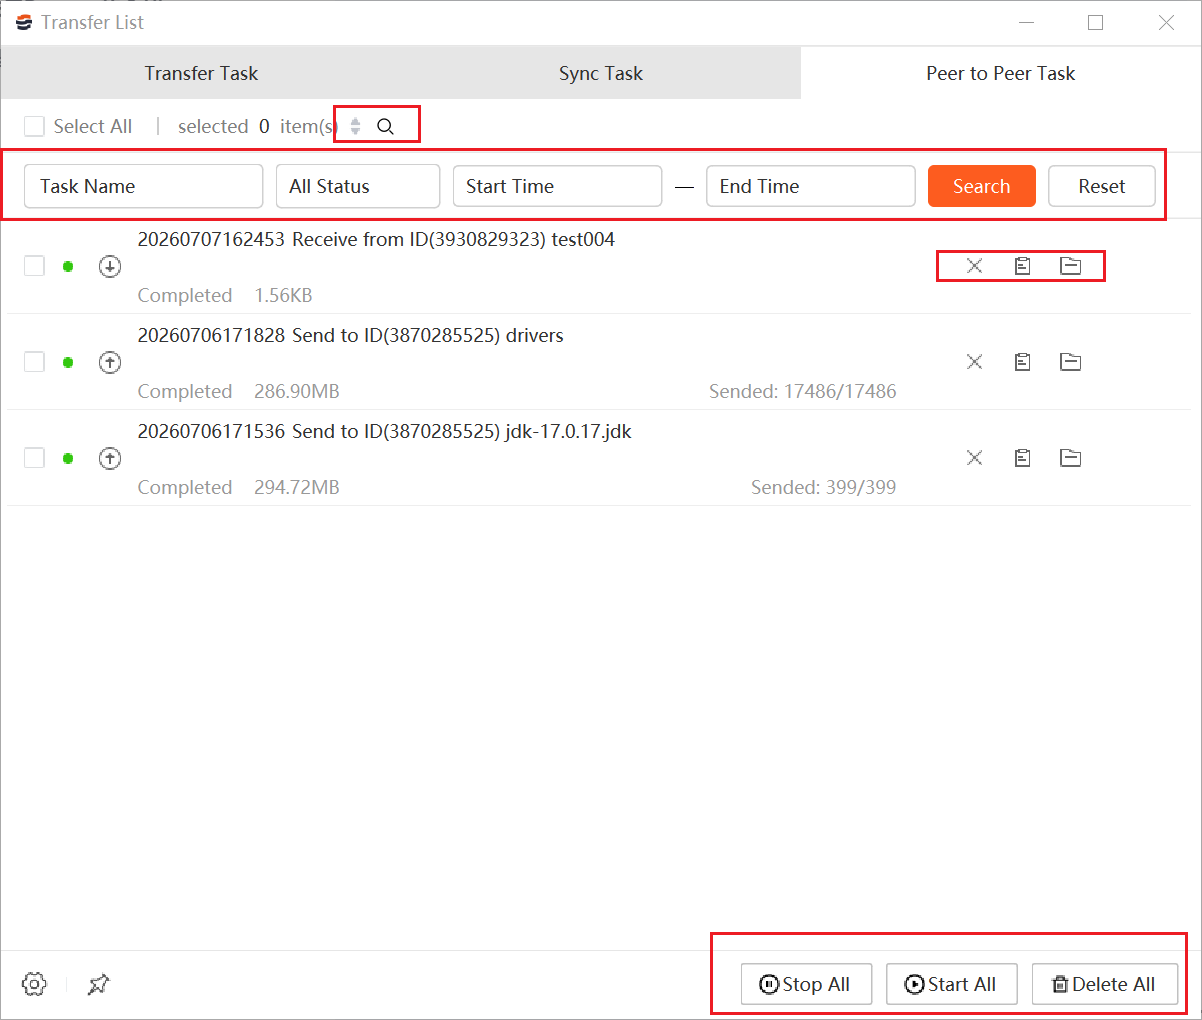The width and height of the screenshot is (1202, 1020).
Task: Select the 'Receive from ID(3930829323) test004' task title
Action: (453, 239)
